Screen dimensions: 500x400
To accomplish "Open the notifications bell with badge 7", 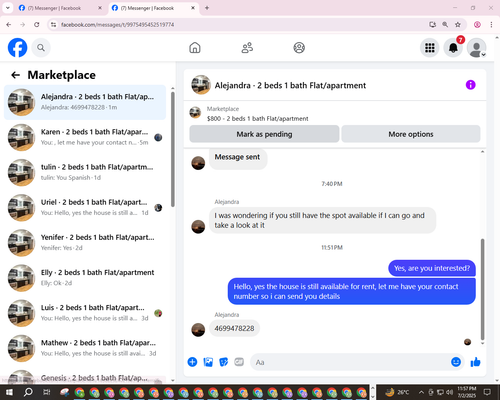I will coord(453,48).
